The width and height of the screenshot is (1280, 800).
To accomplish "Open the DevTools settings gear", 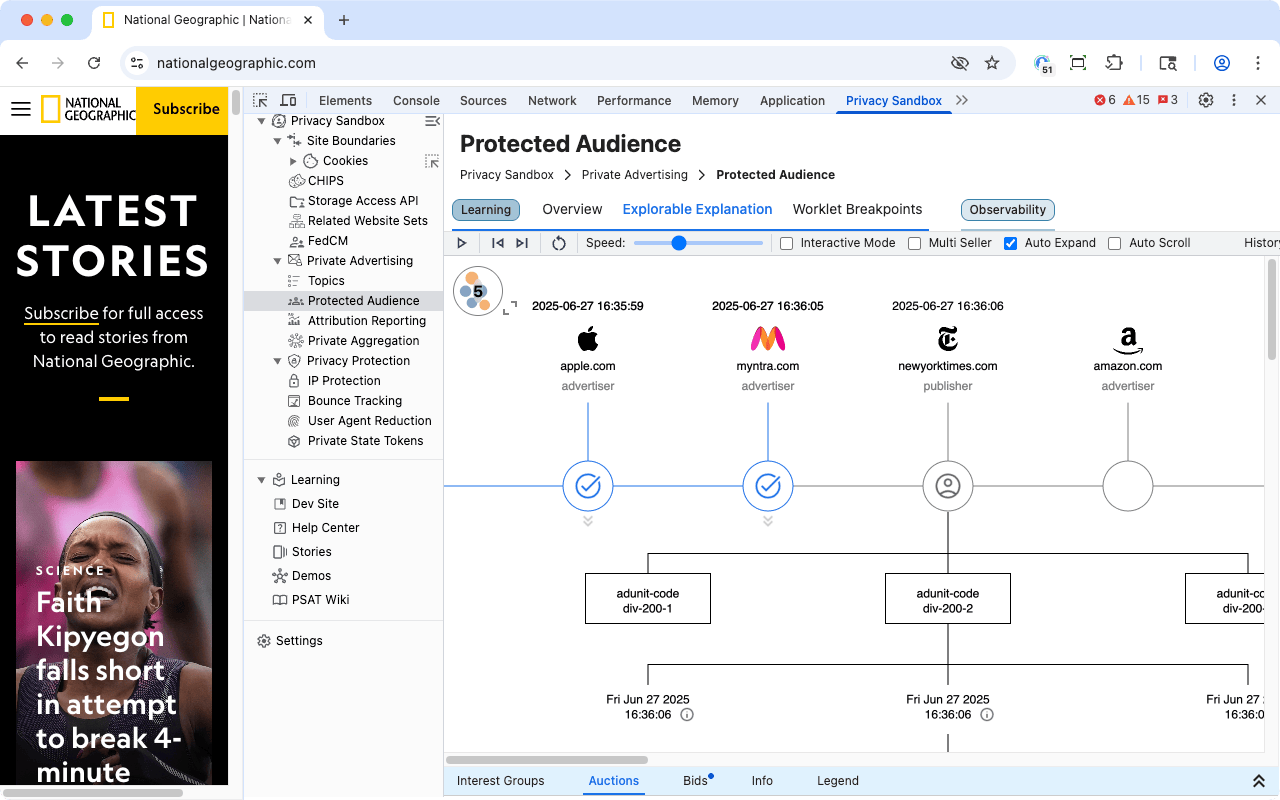I will click(x=1206, y=100).
